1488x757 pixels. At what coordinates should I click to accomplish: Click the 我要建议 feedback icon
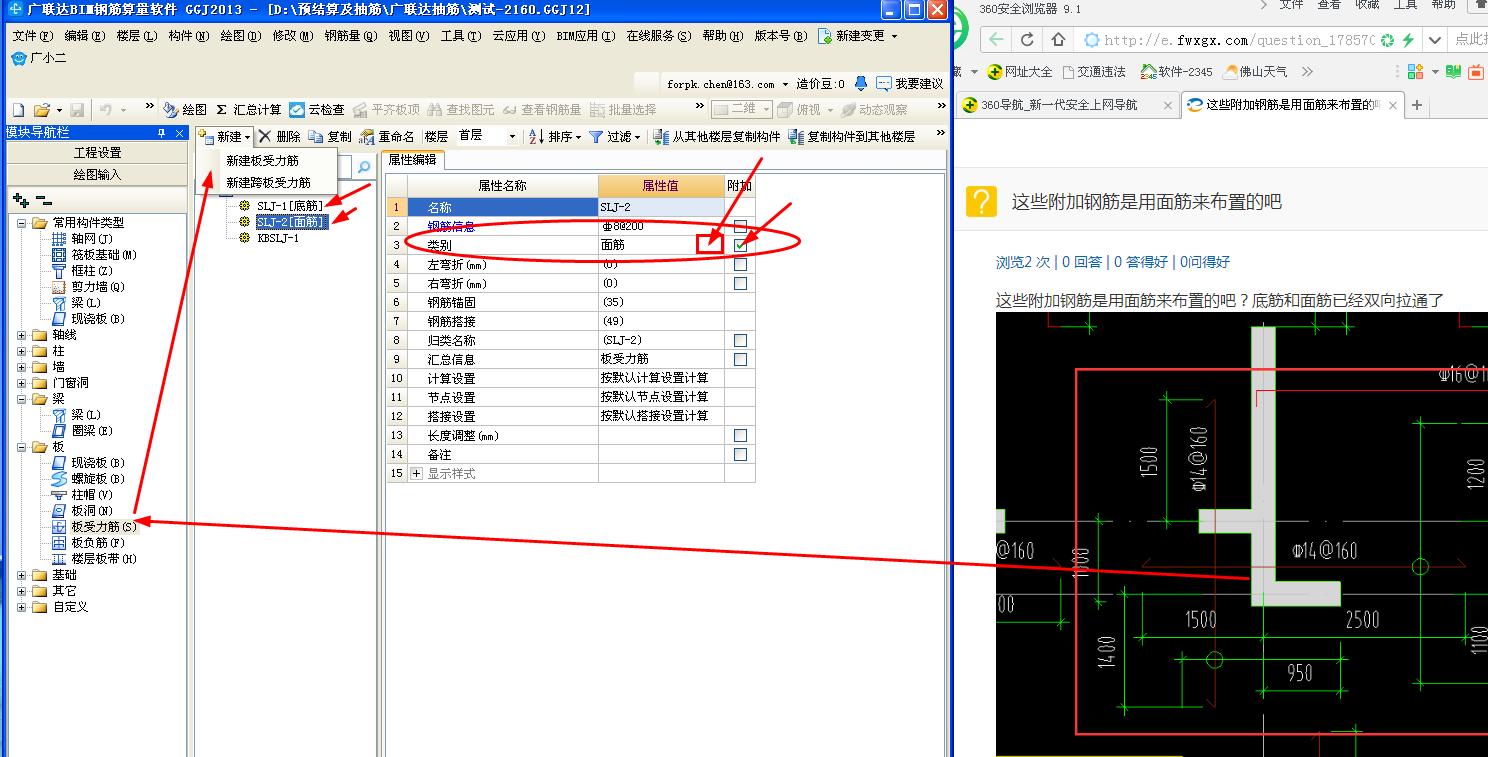[x=884, y=84]
